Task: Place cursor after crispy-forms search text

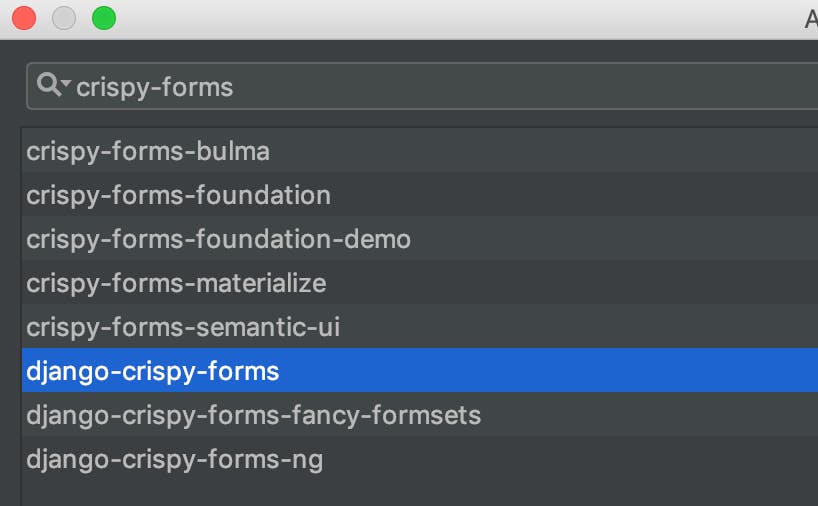Action: tap(235, 87)
